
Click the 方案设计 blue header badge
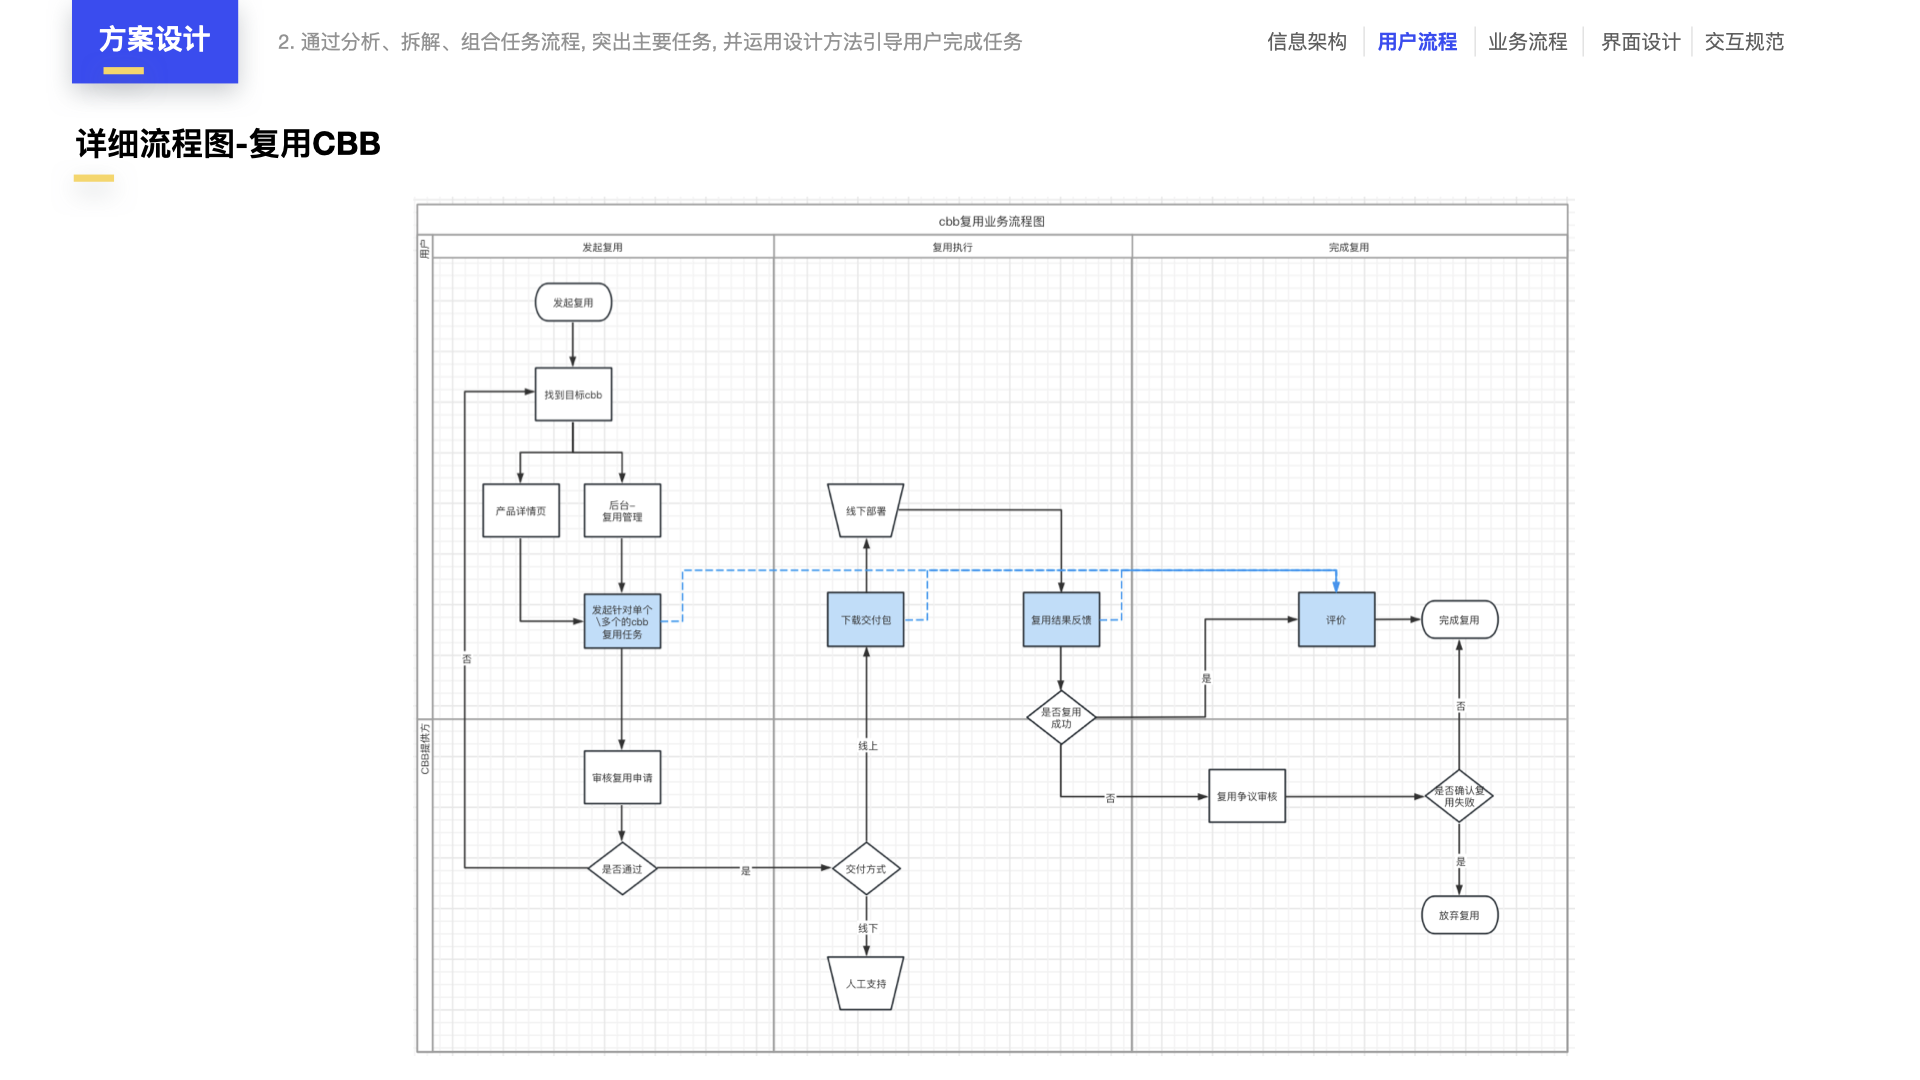(155, 41)
